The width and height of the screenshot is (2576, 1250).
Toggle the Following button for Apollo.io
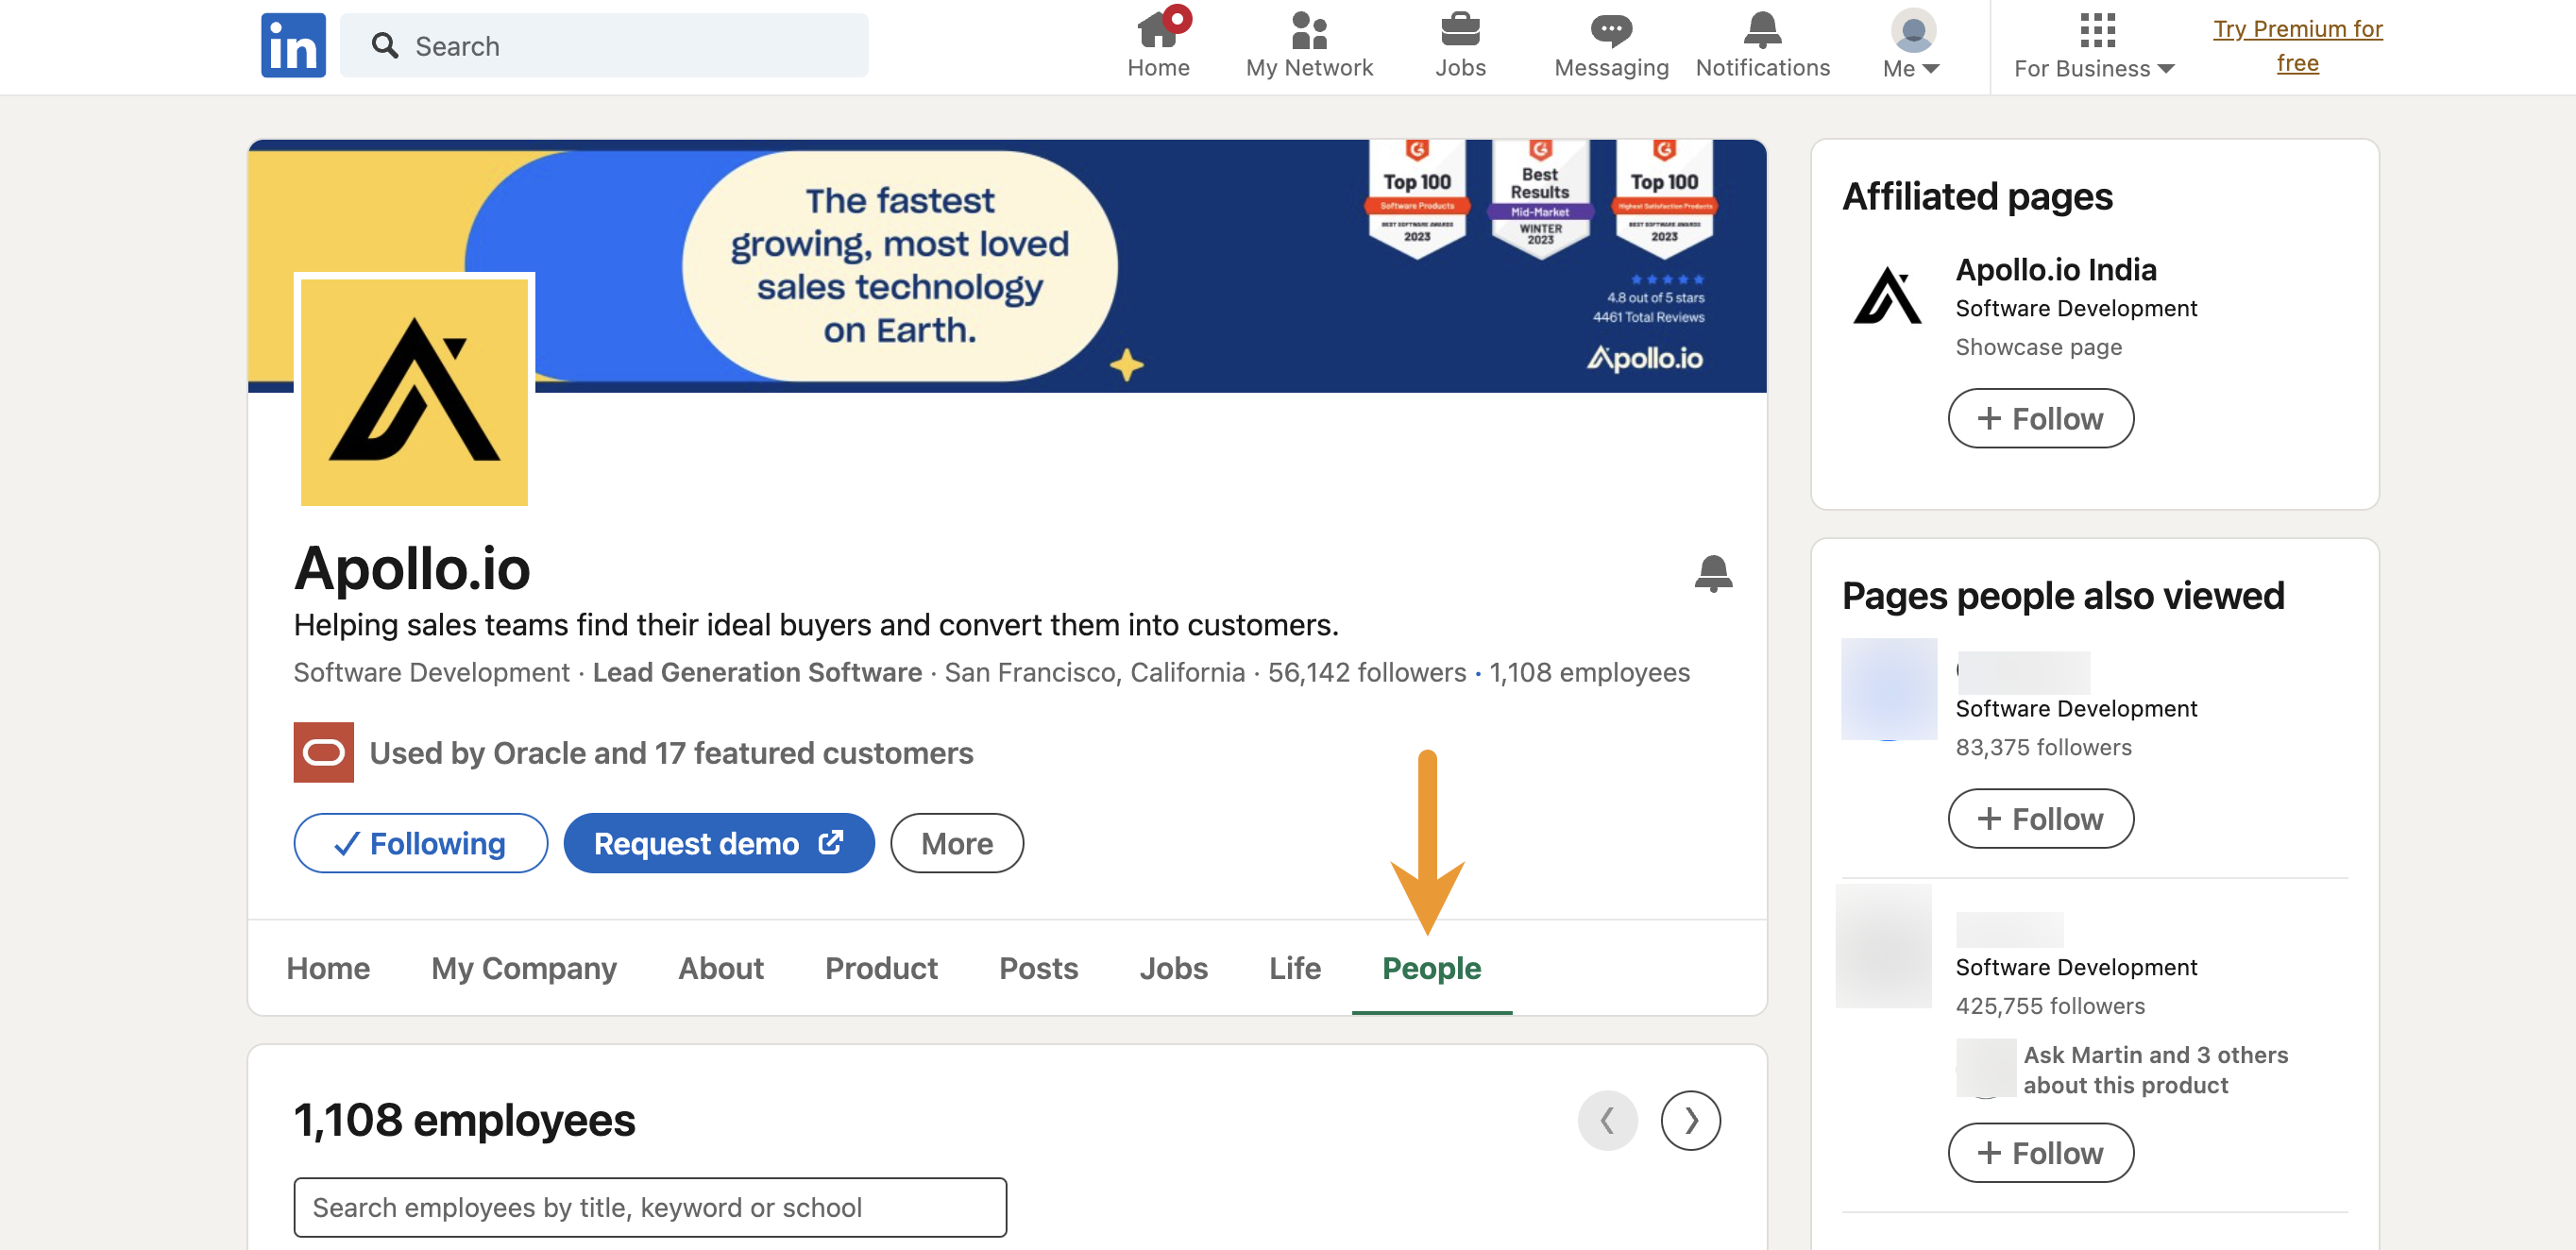coord(417,844)
